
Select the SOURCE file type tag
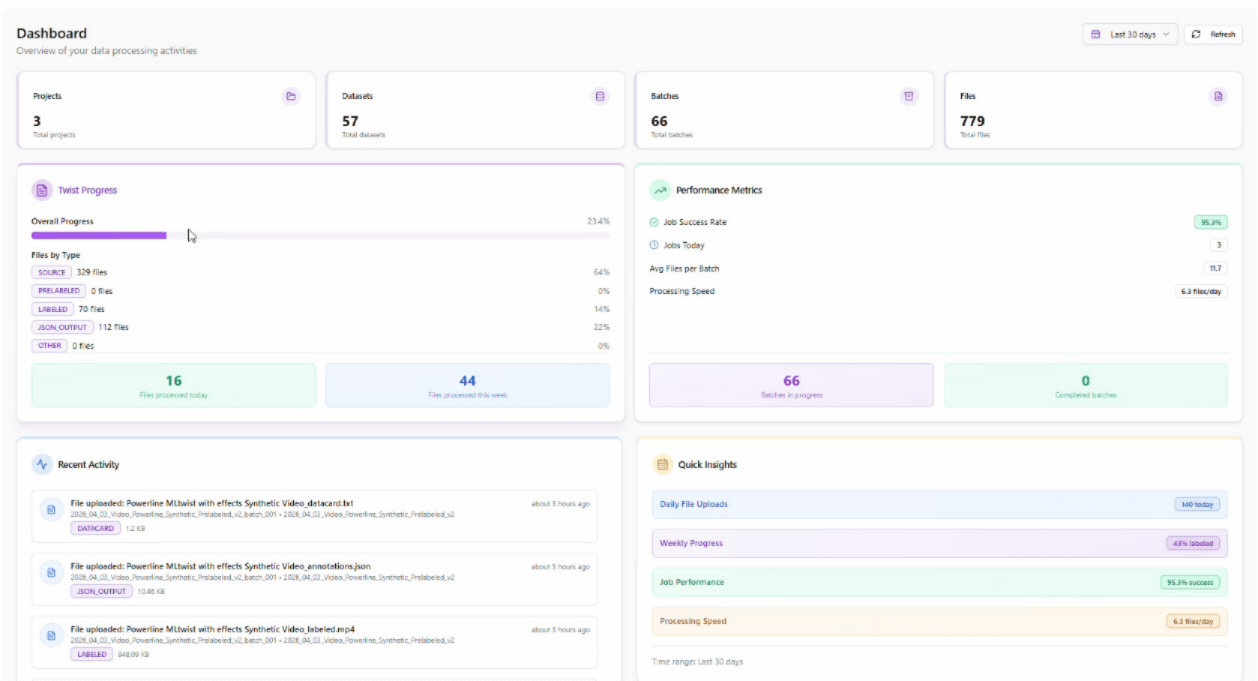click(52, 272)
